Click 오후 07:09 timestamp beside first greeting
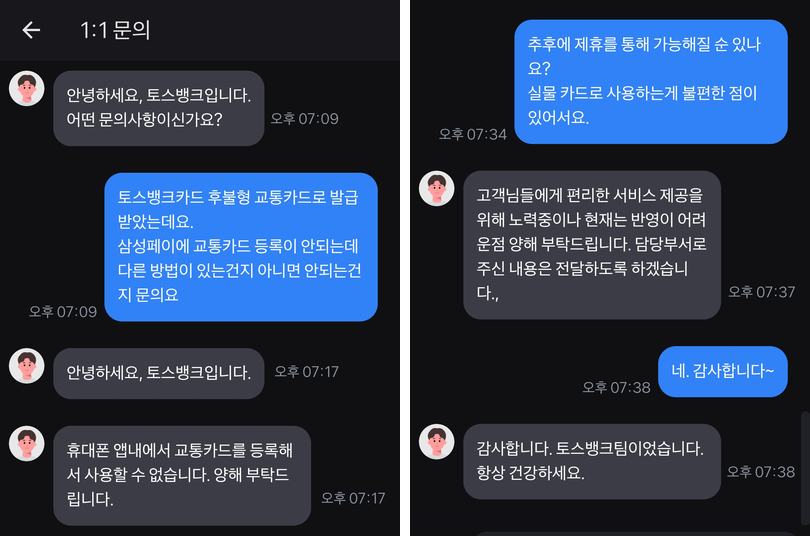 (x=305, y=119)
